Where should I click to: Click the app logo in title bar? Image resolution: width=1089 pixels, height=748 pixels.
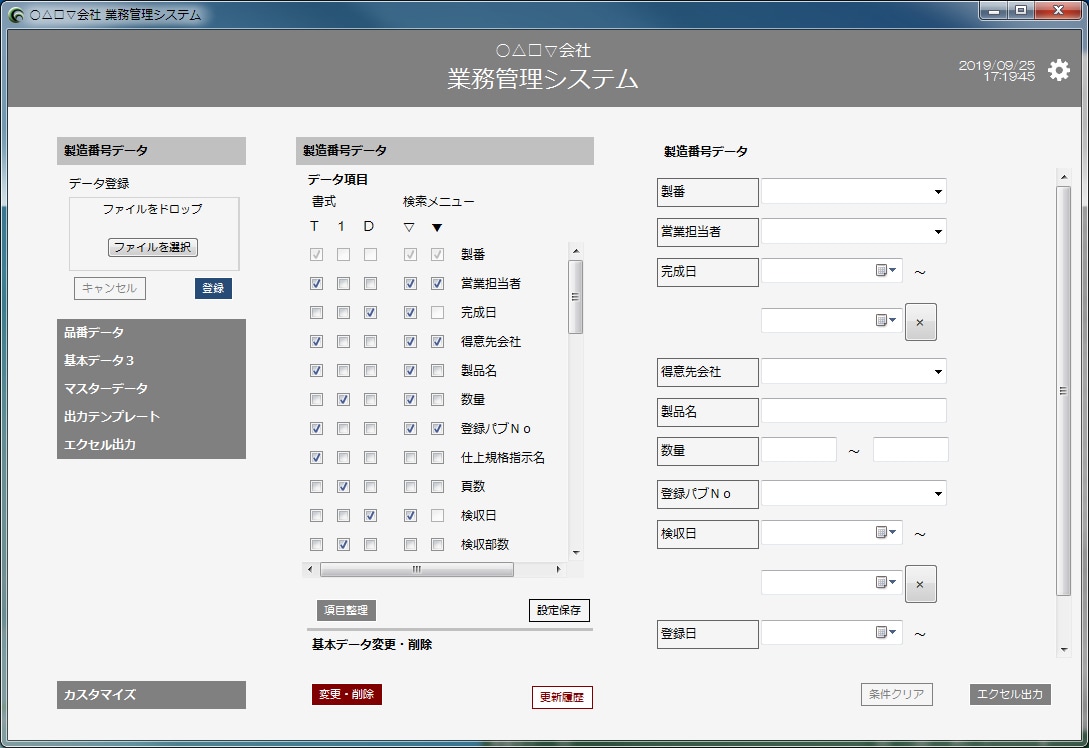click(x=17, y=15)
